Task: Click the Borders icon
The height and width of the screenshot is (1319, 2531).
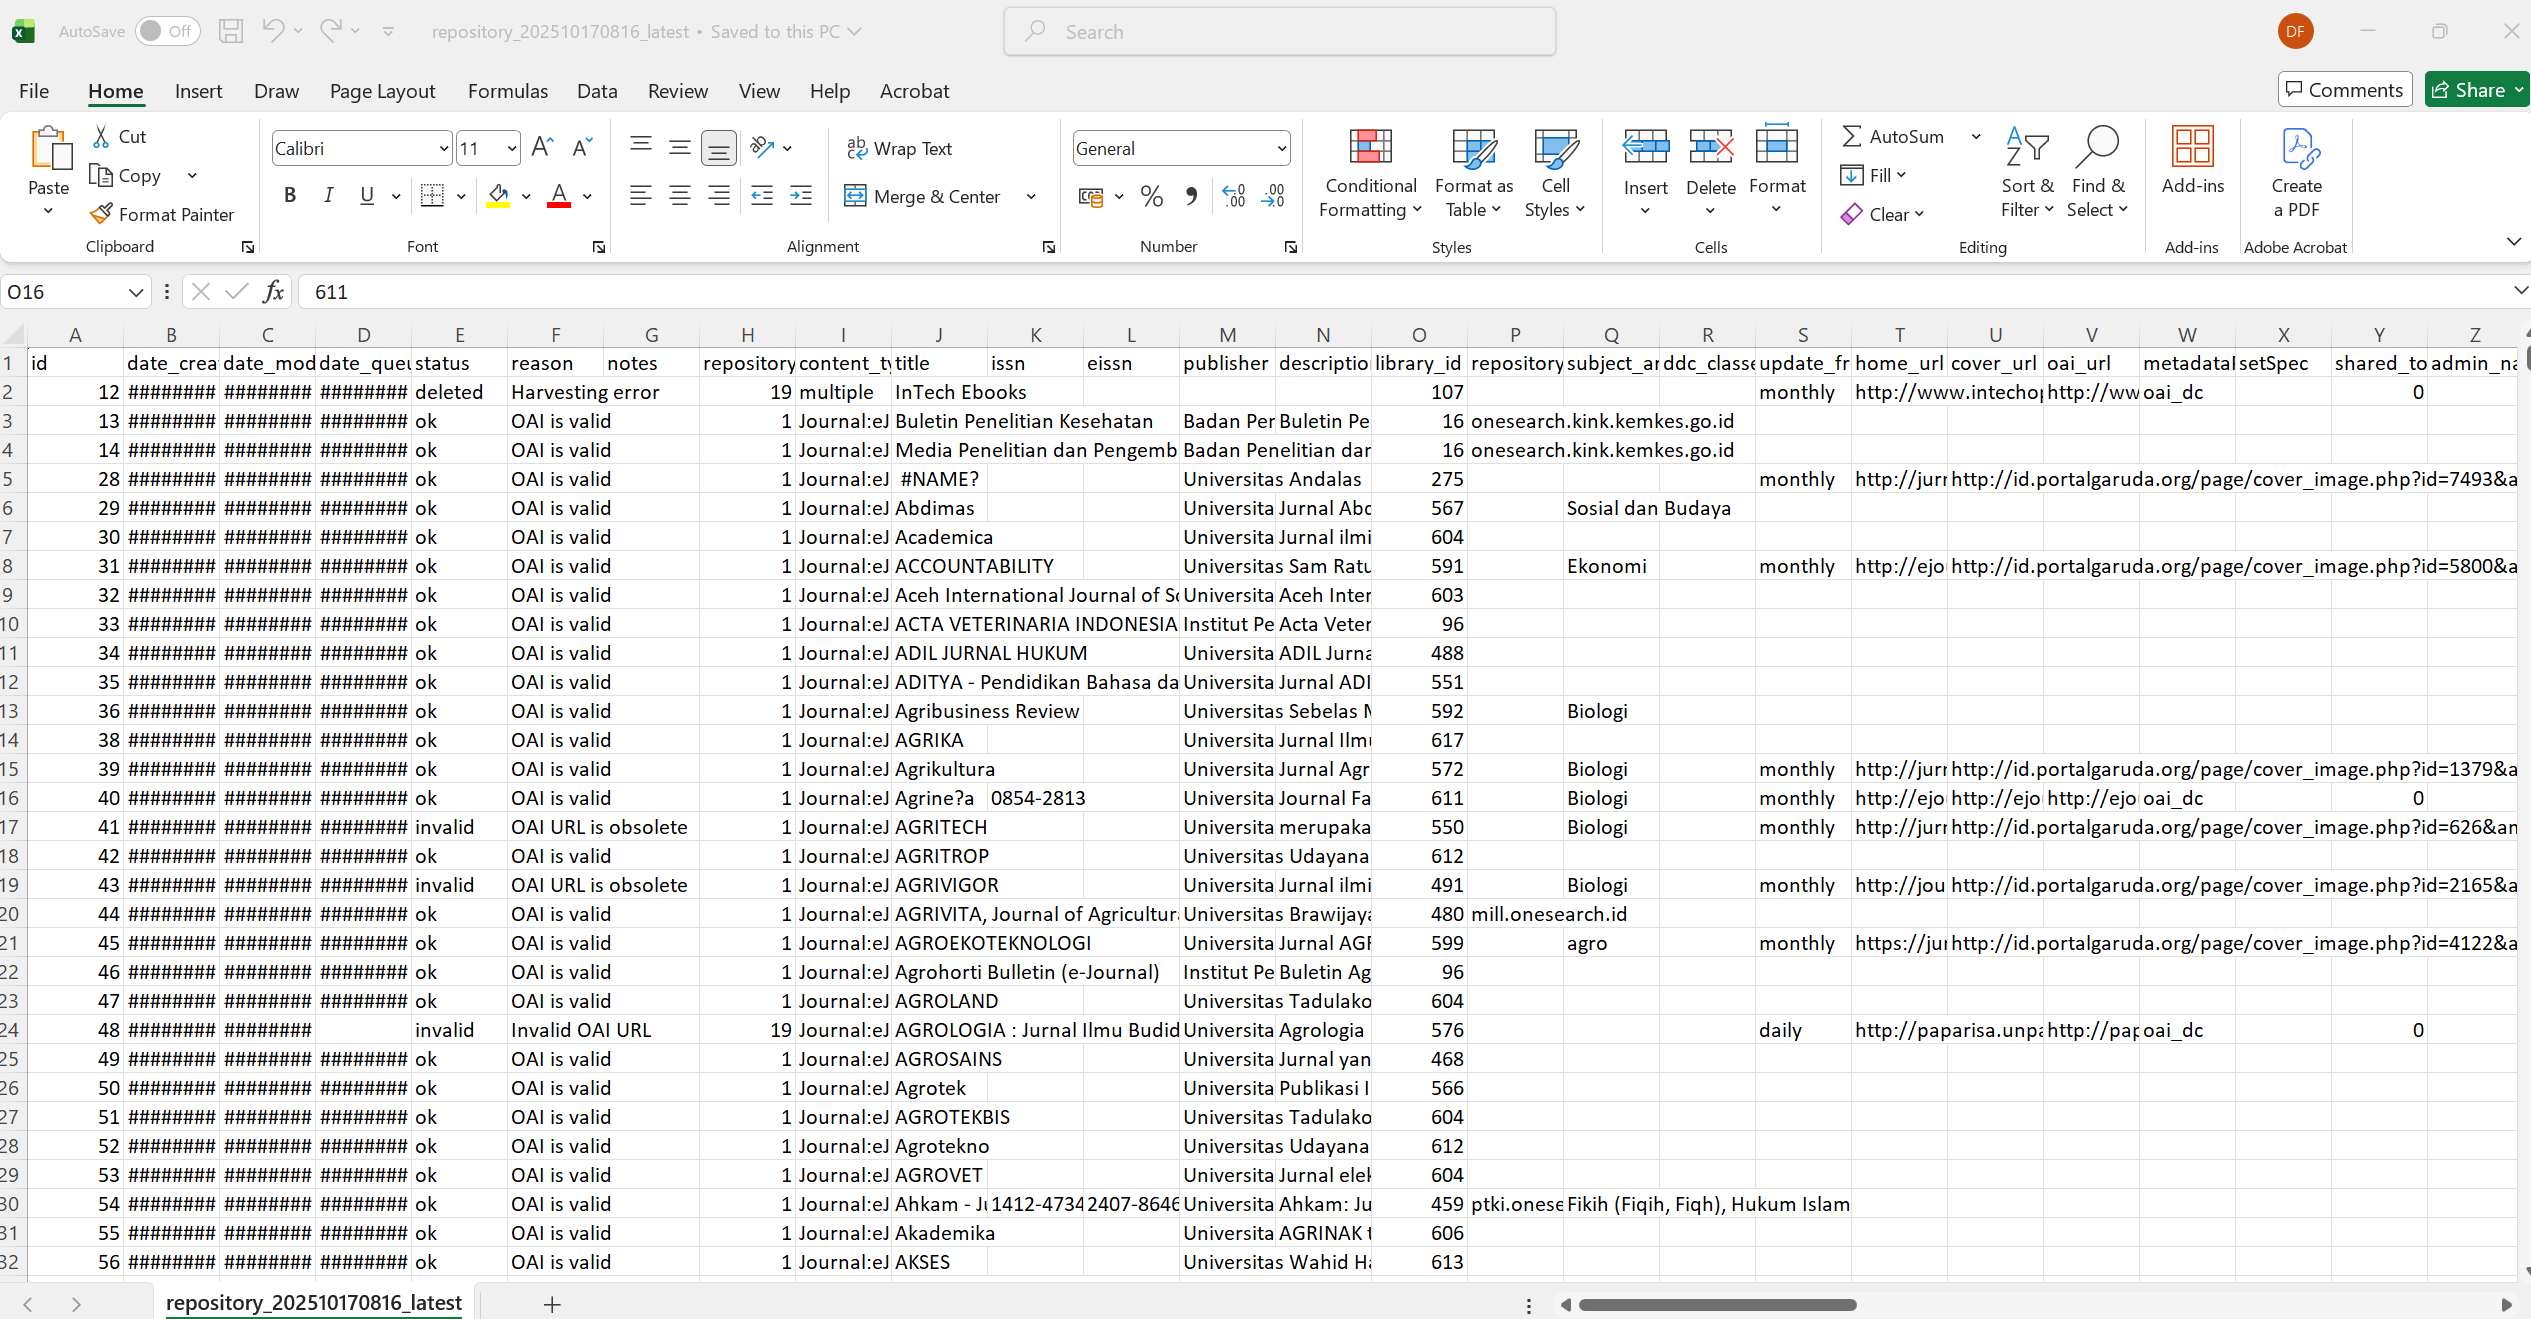Action: click(432, 196)
